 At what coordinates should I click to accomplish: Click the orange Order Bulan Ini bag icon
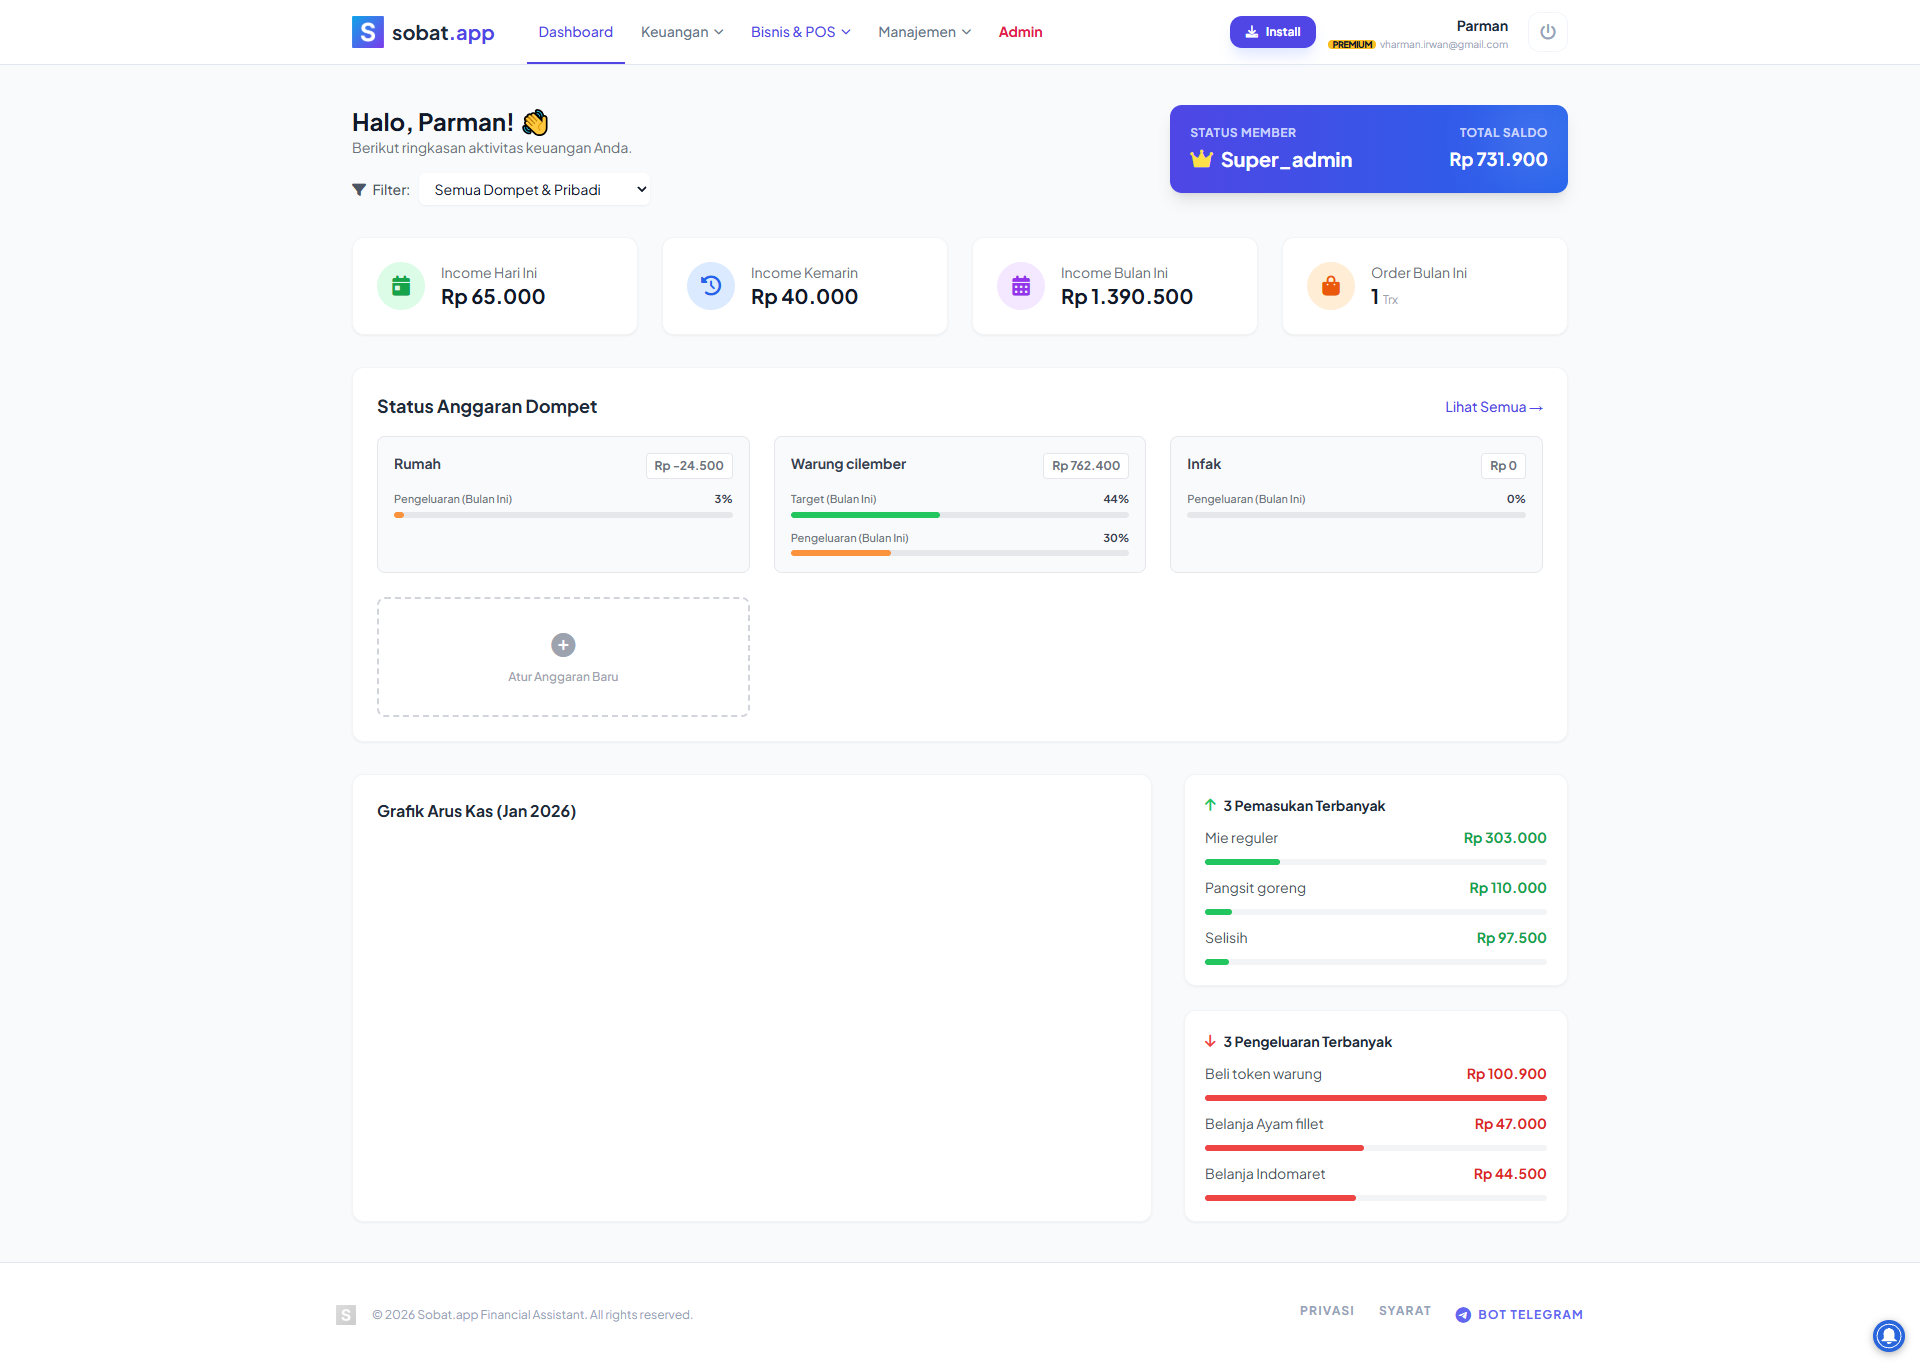[1330, 285]
